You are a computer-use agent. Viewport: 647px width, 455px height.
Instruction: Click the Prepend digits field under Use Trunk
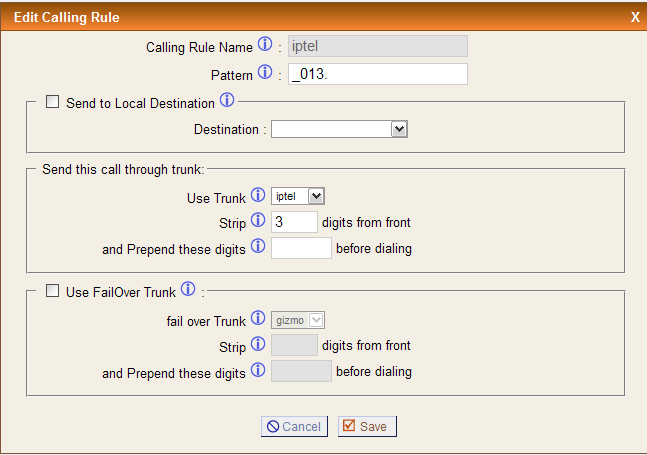click(x=301, y=248)
